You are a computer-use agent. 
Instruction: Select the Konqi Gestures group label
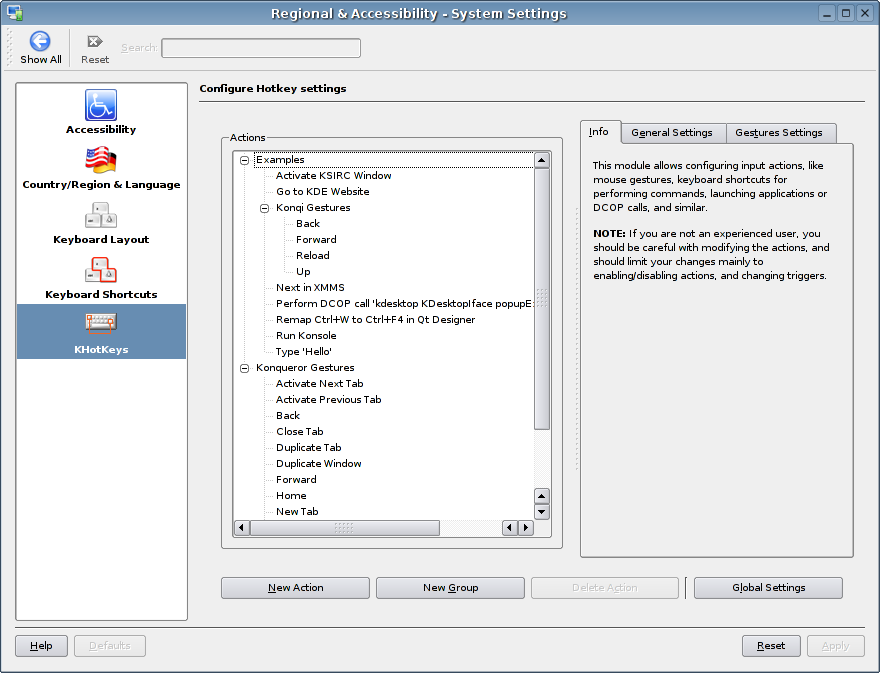point(313,208)
